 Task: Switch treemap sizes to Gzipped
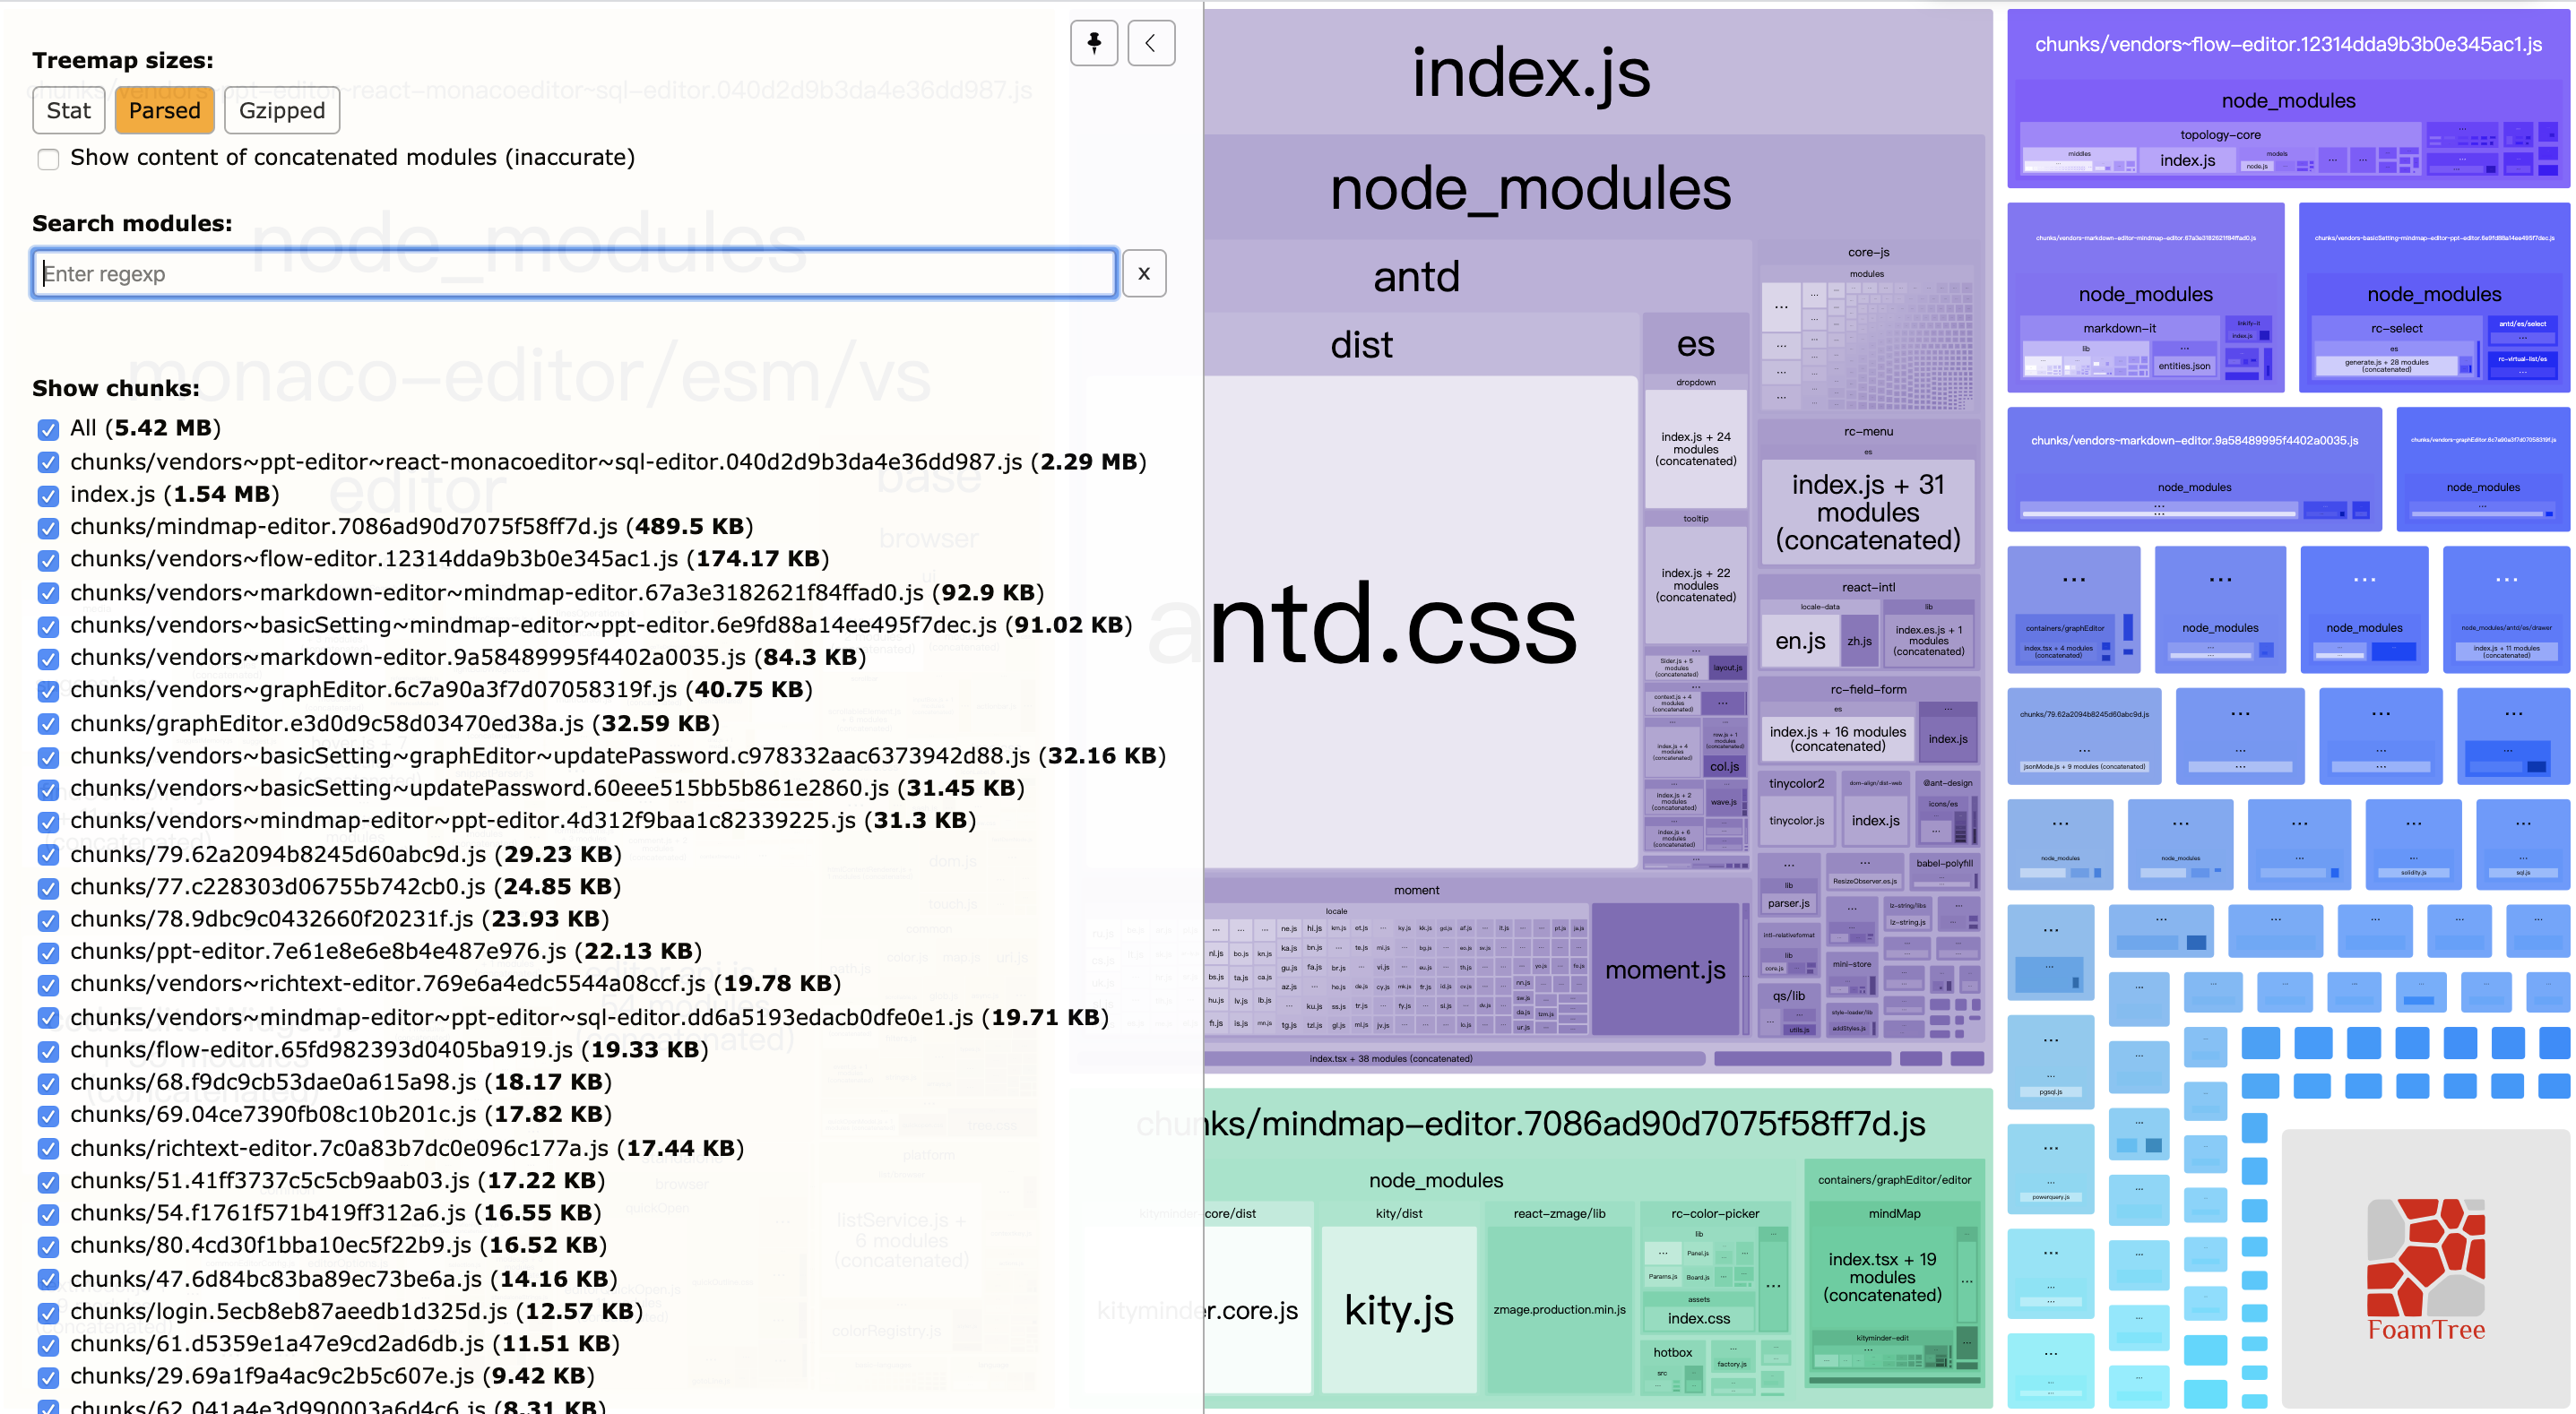click(281, 110)
